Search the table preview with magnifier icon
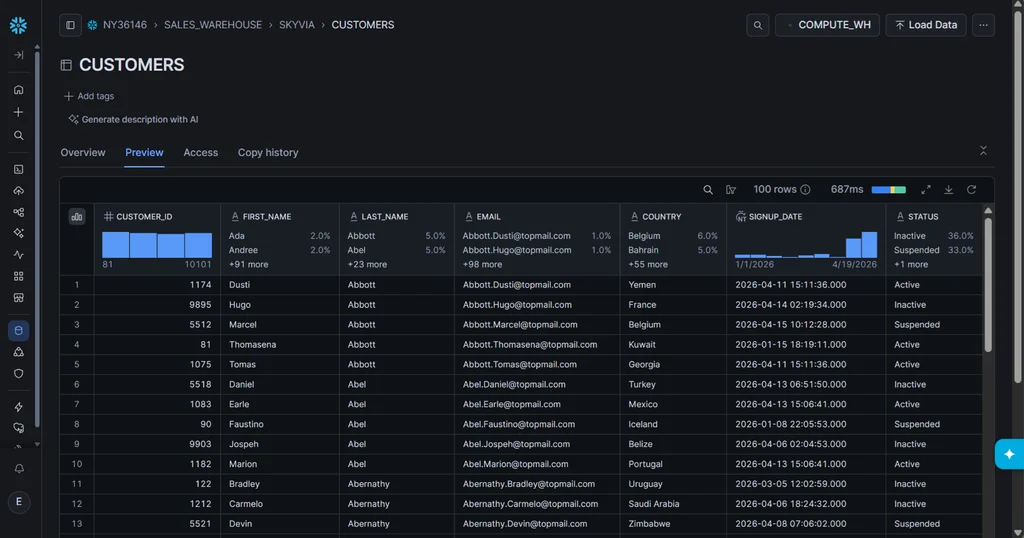 coord(708,189)
